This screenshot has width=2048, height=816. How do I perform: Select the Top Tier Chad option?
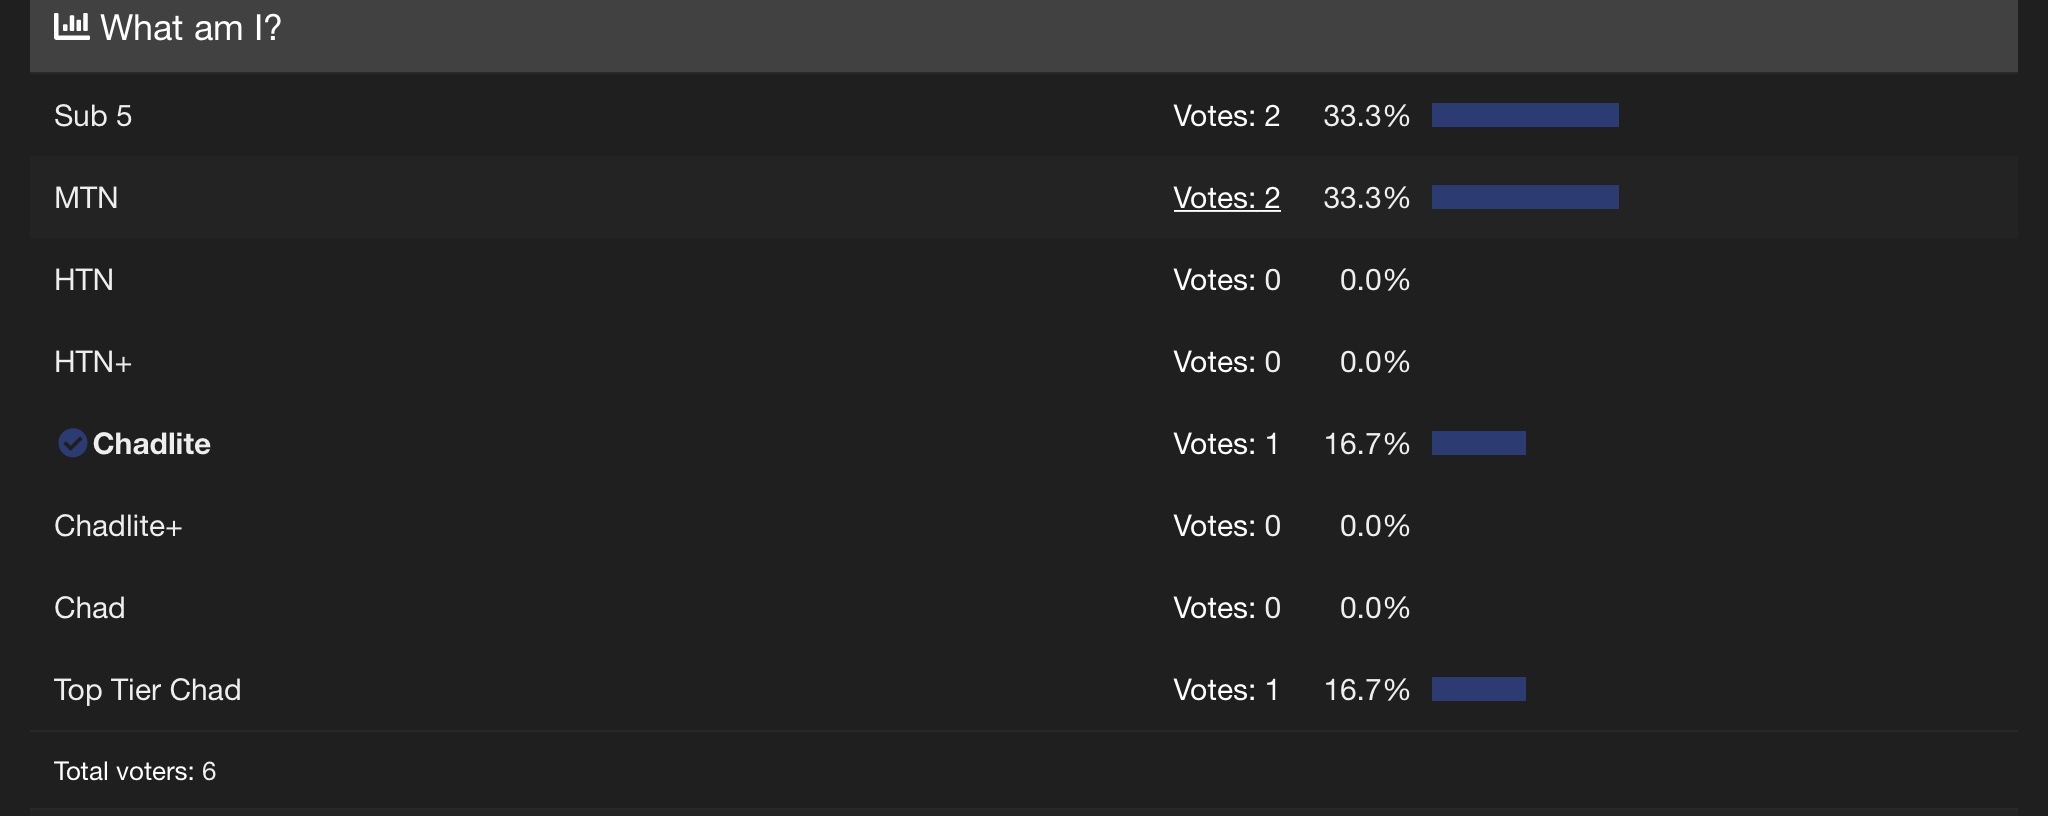(x=147, y=690)
